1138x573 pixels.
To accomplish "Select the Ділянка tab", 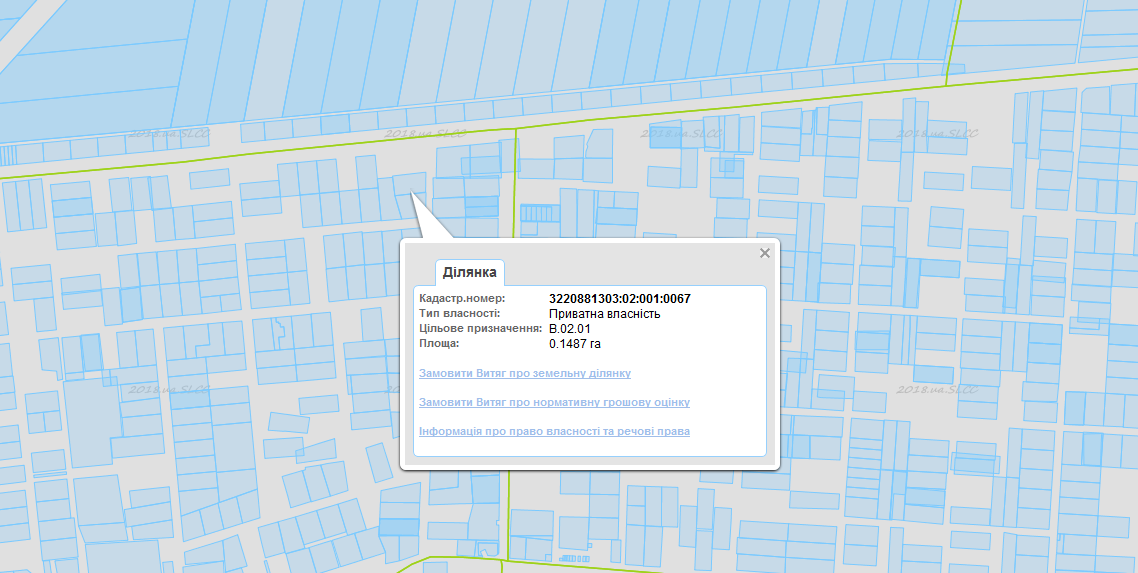I will (469, 272).
